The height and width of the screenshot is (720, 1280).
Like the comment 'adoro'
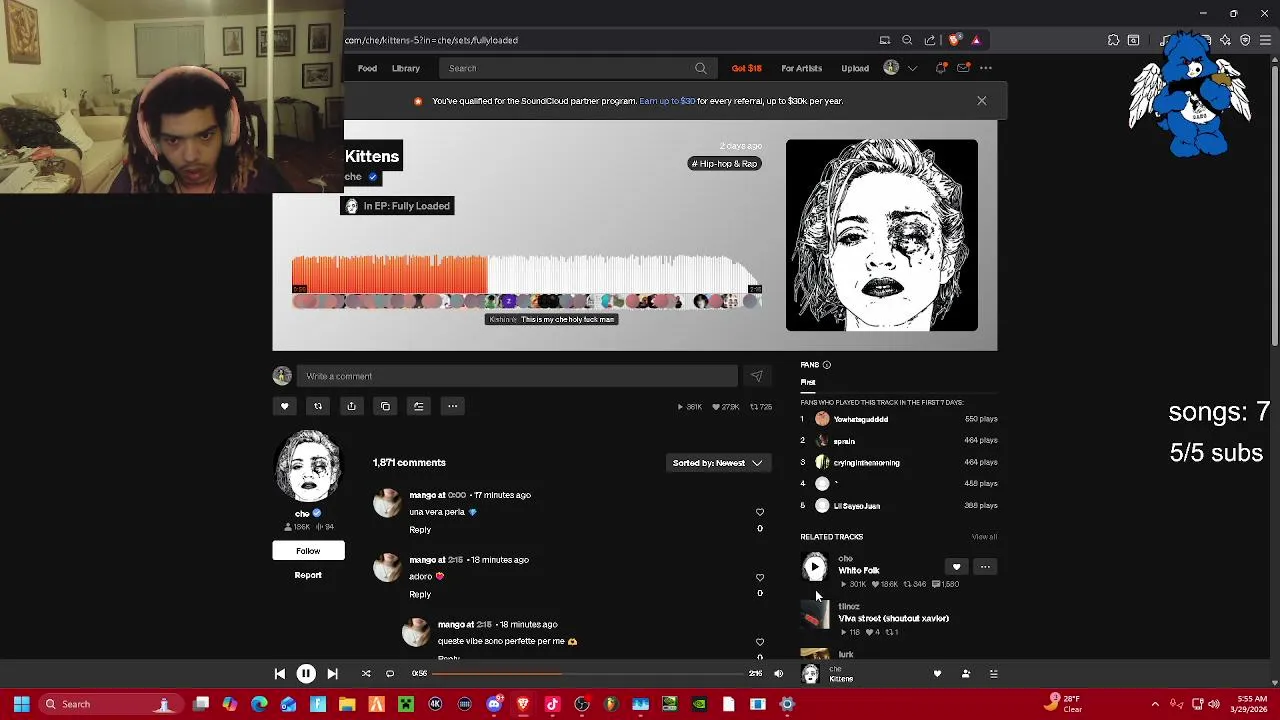point(760,577)
